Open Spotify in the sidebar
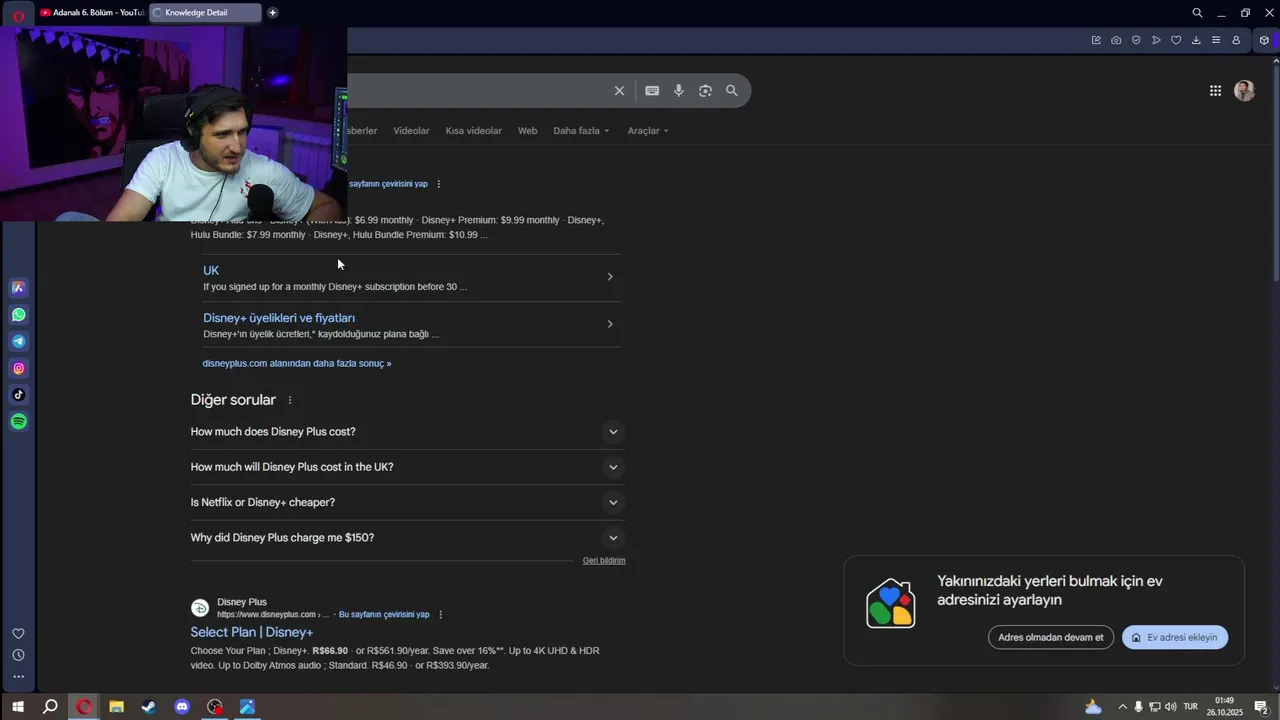Viewport: 1280px width, 720px height. pos(18,422)
